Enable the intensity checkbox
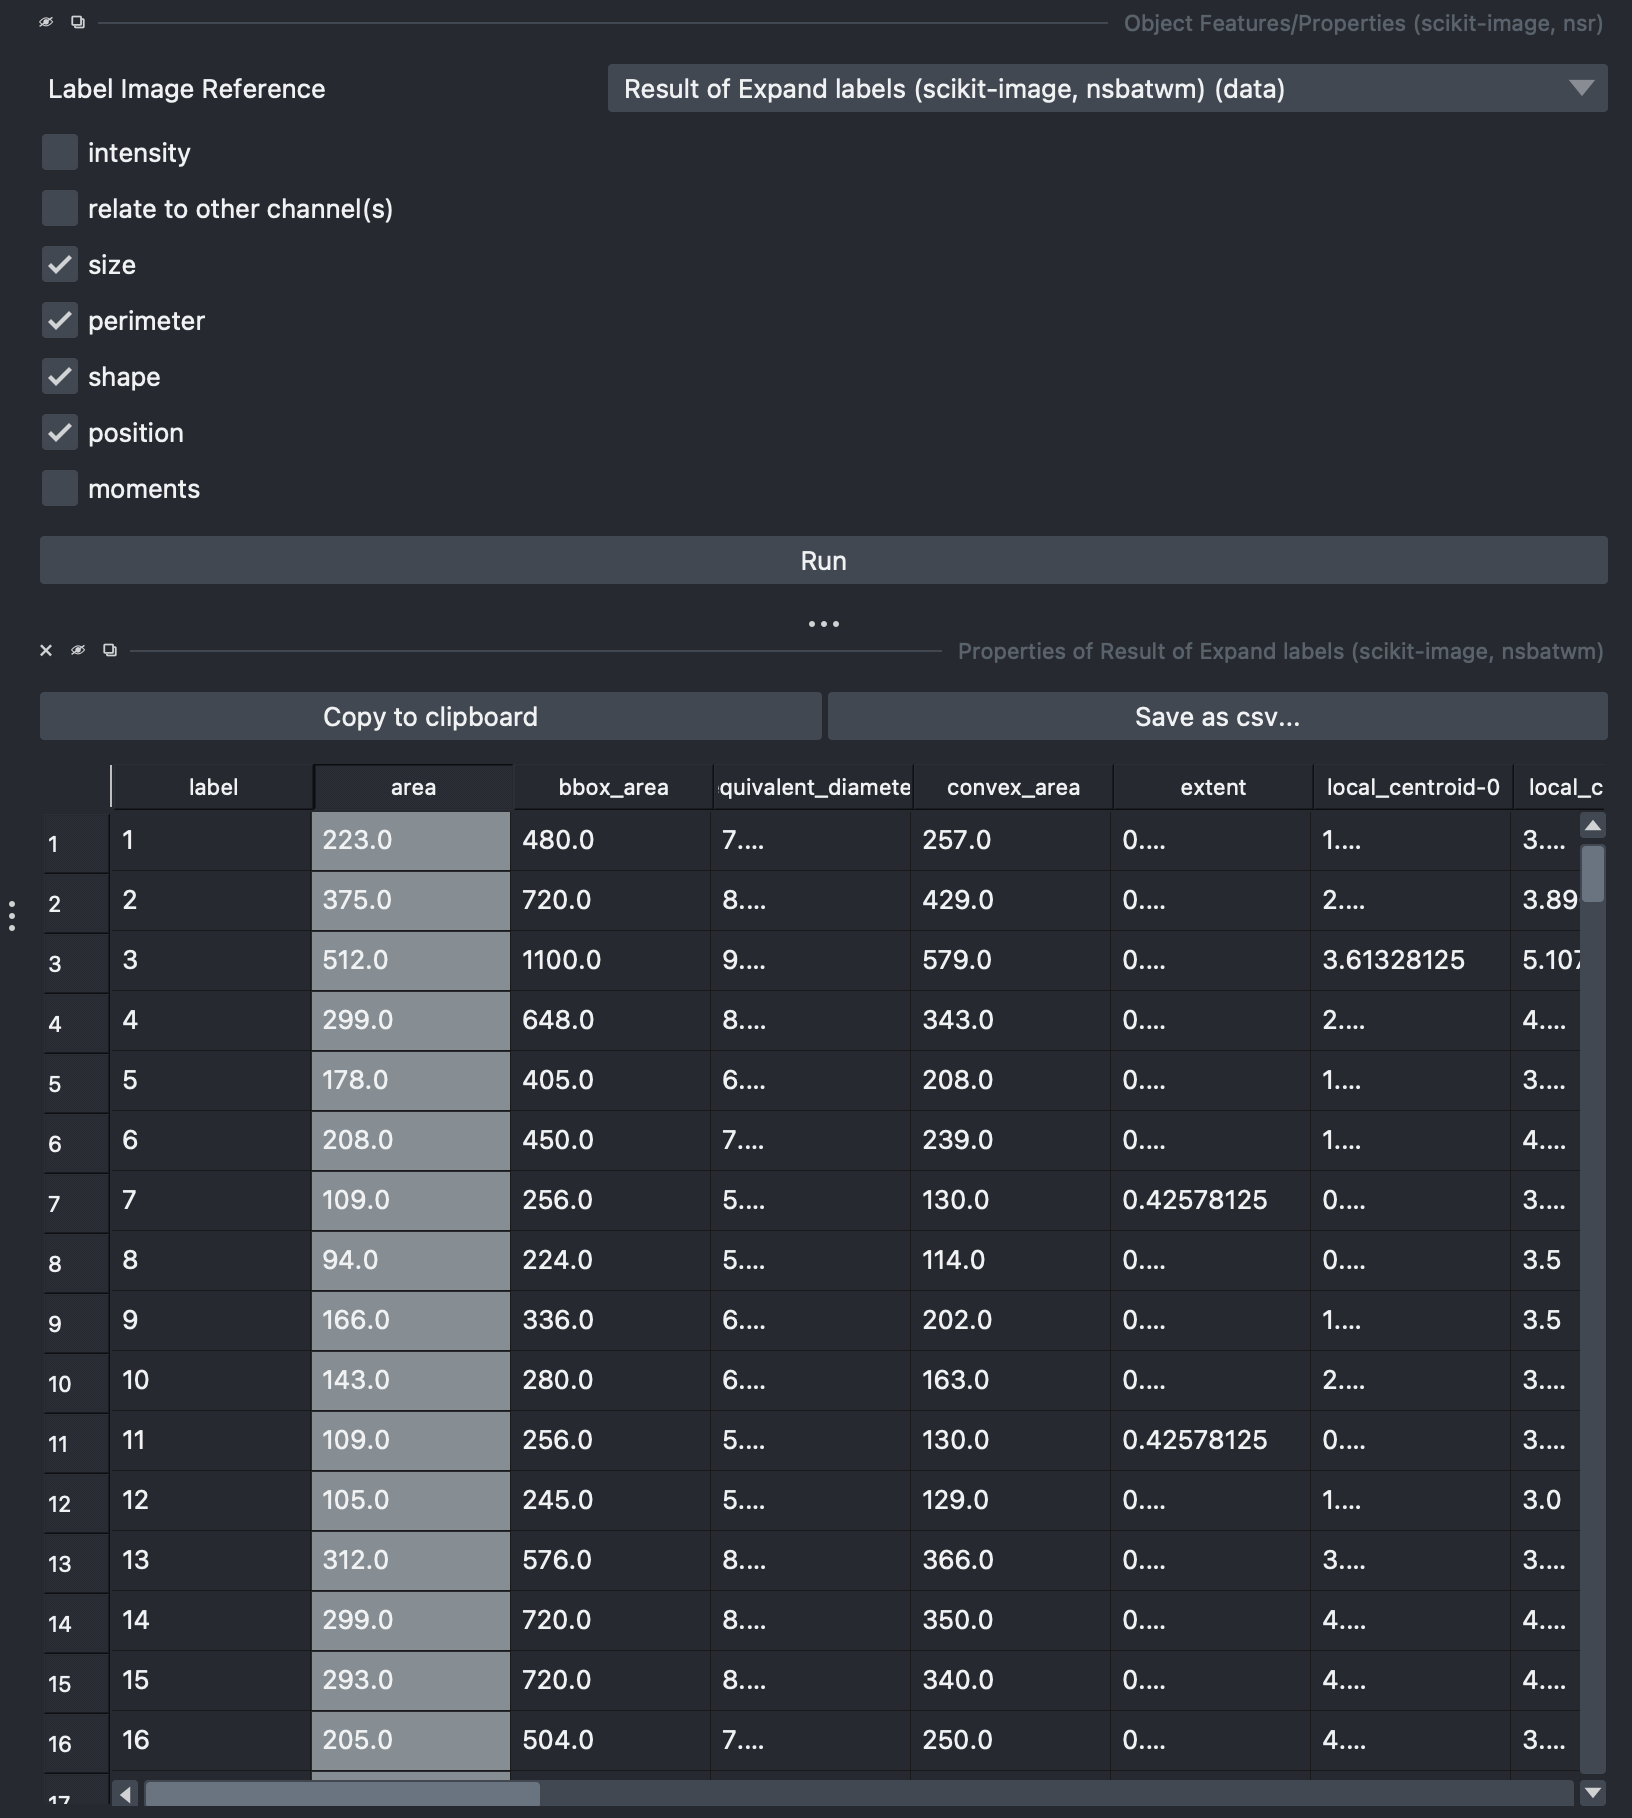 click(x=60, y=153)
